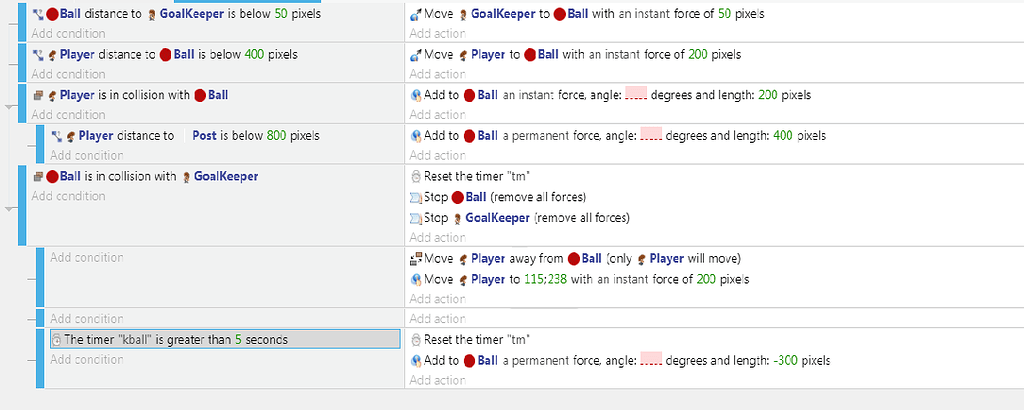
Task: Click icon of Move Player away from Ball
Action: (x=415, y=259)
